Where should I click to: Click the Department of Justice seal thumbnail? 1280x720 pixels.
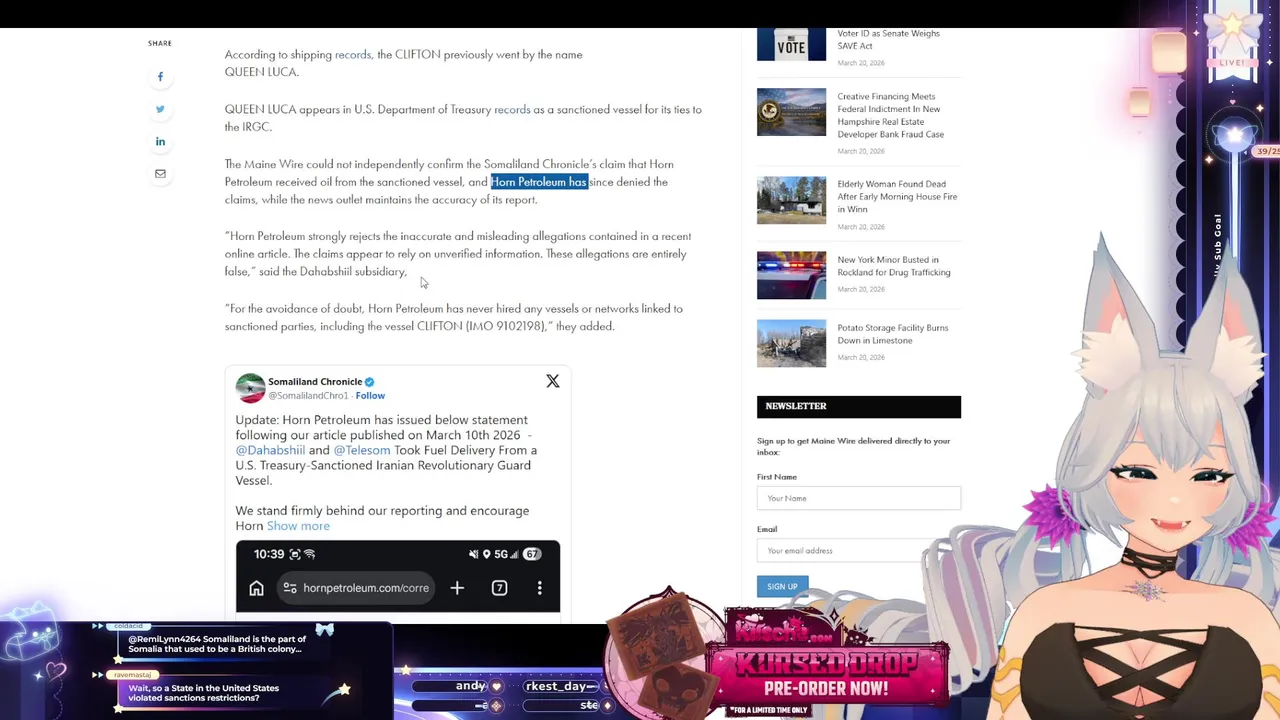[791, 112]
